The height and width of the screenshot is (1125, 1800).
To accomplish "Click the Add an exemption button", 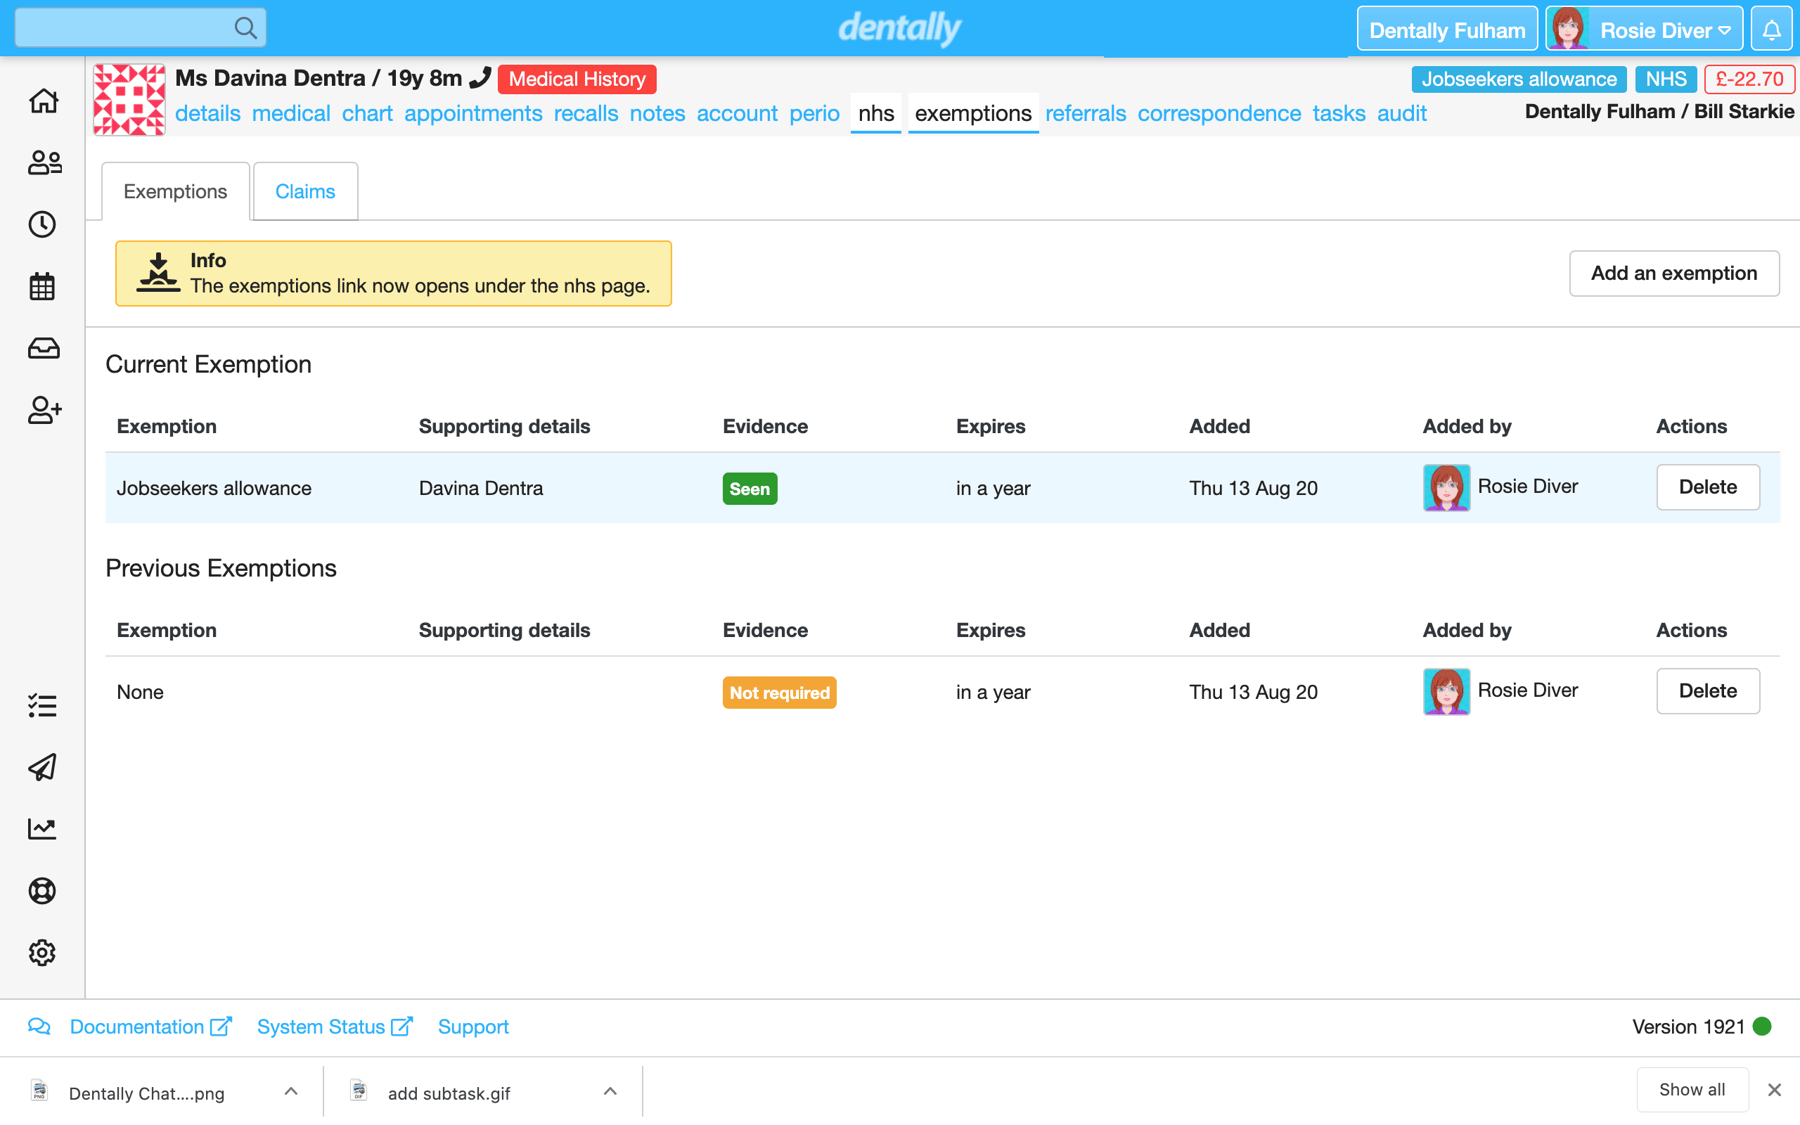I will pos(1673,273).
